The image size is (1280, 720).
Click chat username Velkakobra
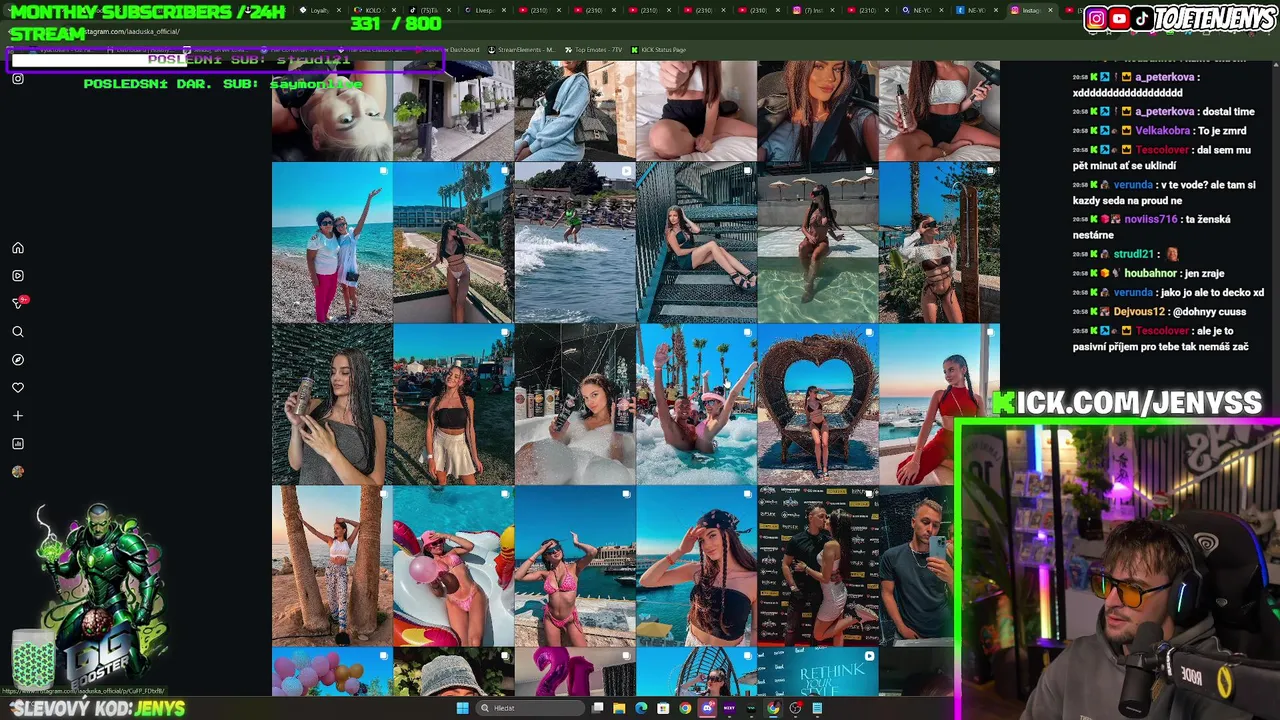point(1162,131)
